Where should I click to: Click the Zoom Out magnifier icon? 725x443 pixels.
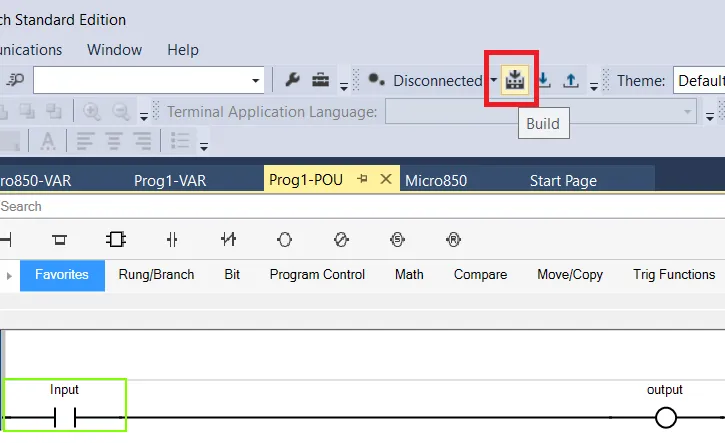point(121,111)
